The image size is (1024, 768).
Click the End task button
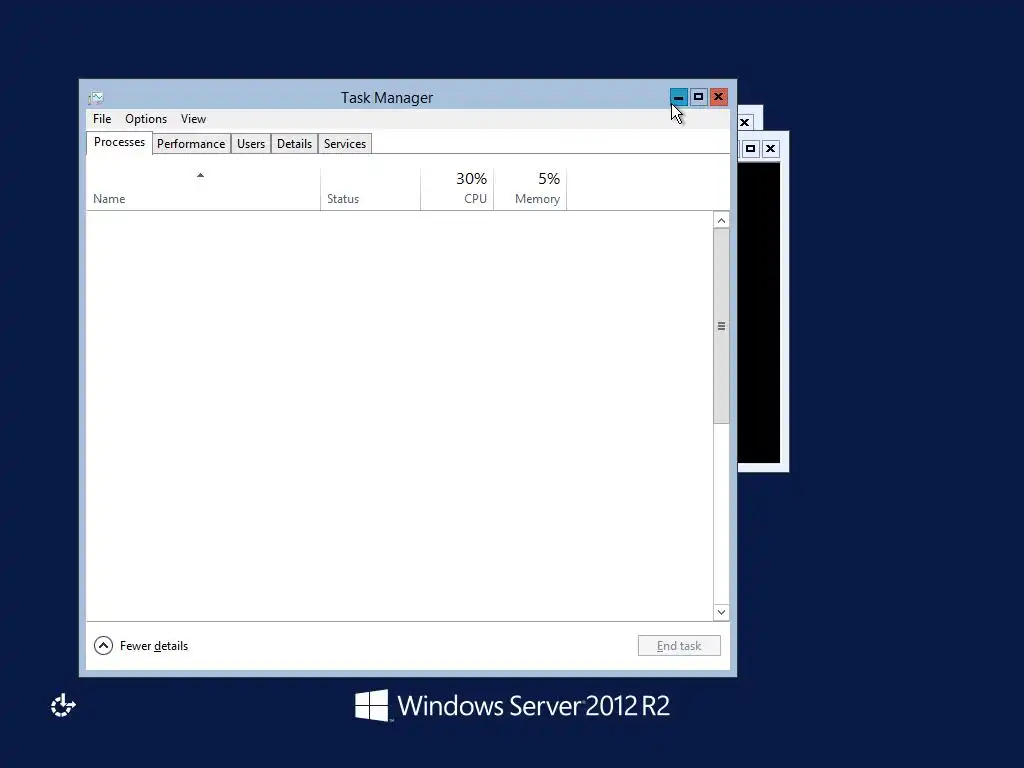[x=679, y=646]
